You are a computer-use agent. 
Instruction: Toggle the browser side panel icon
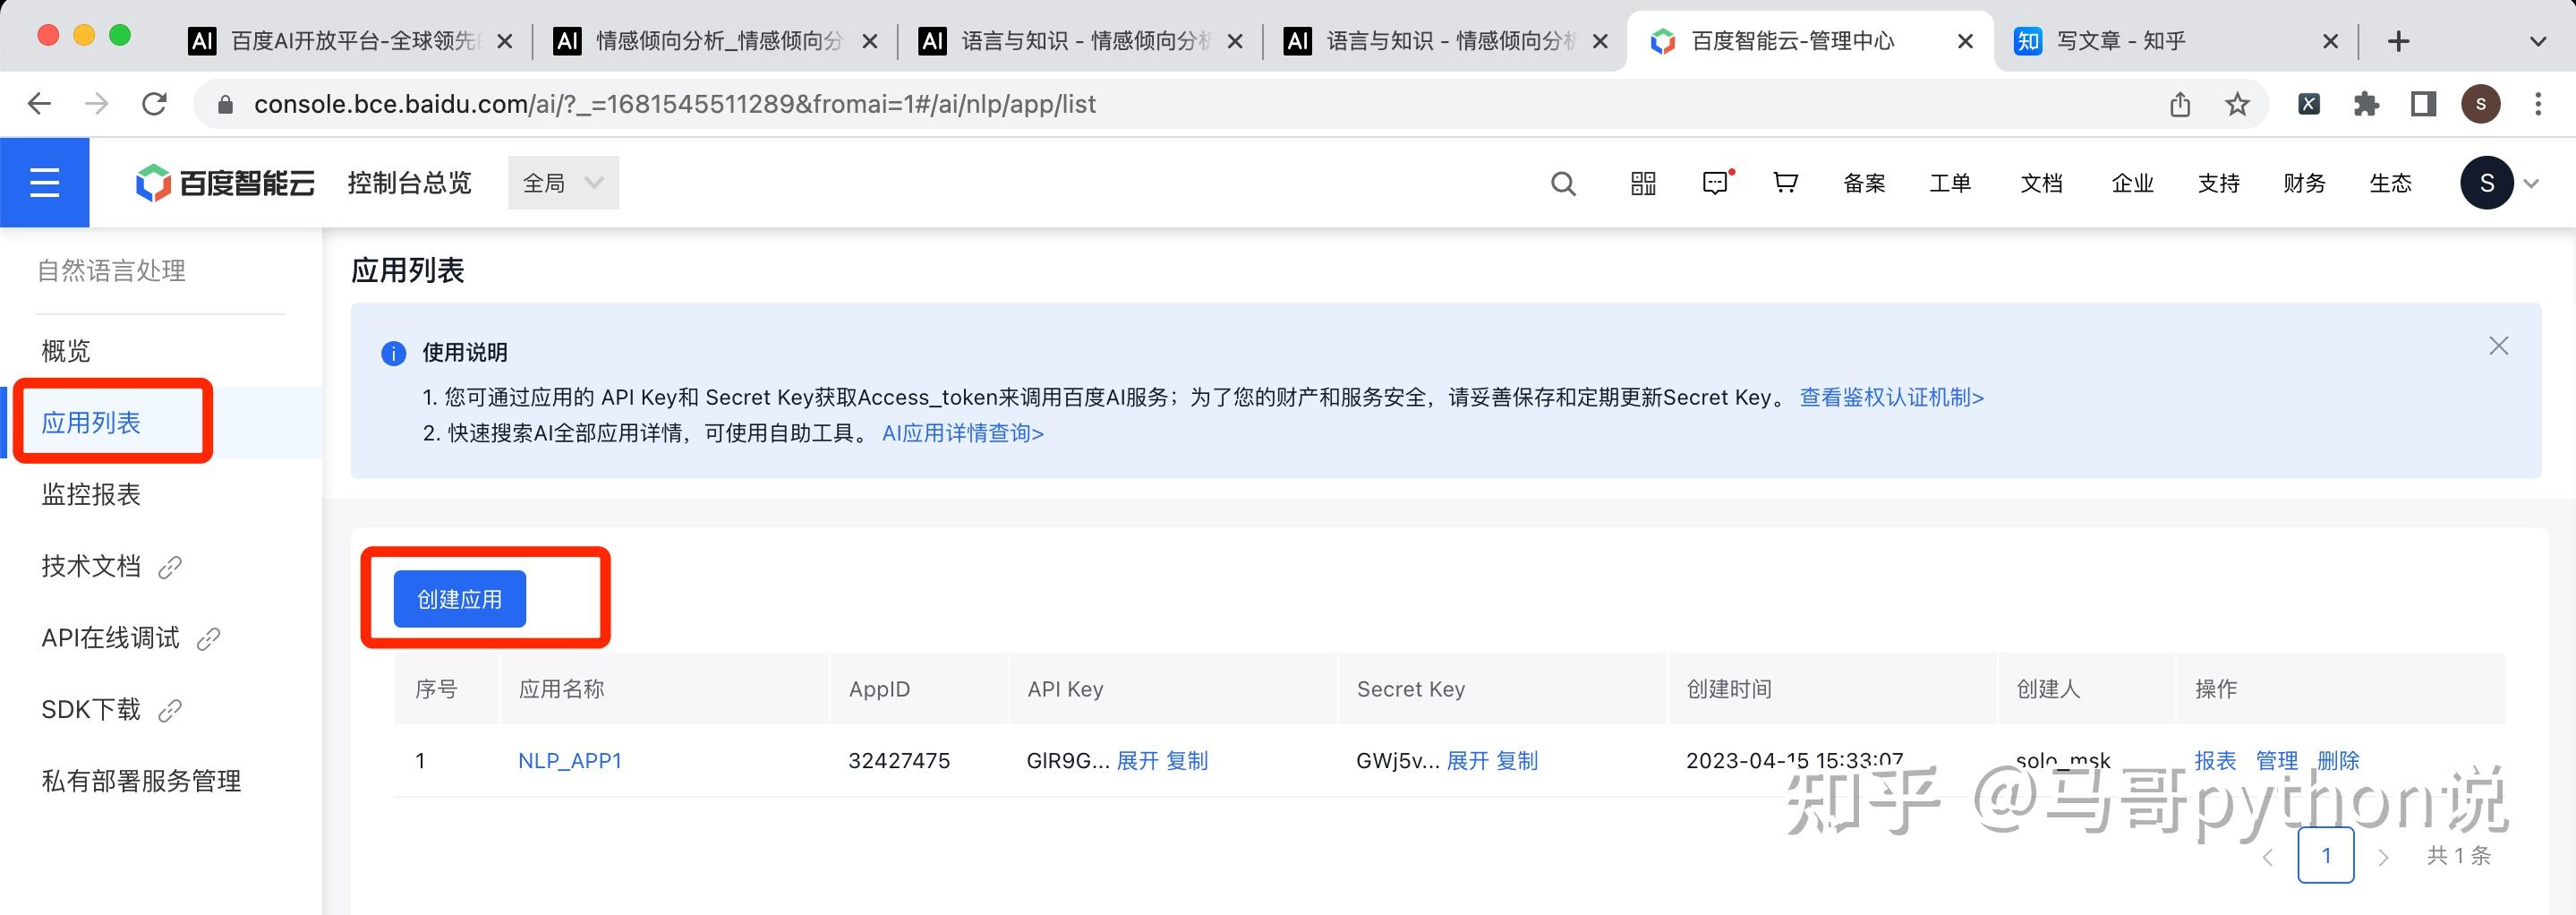(x=2423, y=104)
